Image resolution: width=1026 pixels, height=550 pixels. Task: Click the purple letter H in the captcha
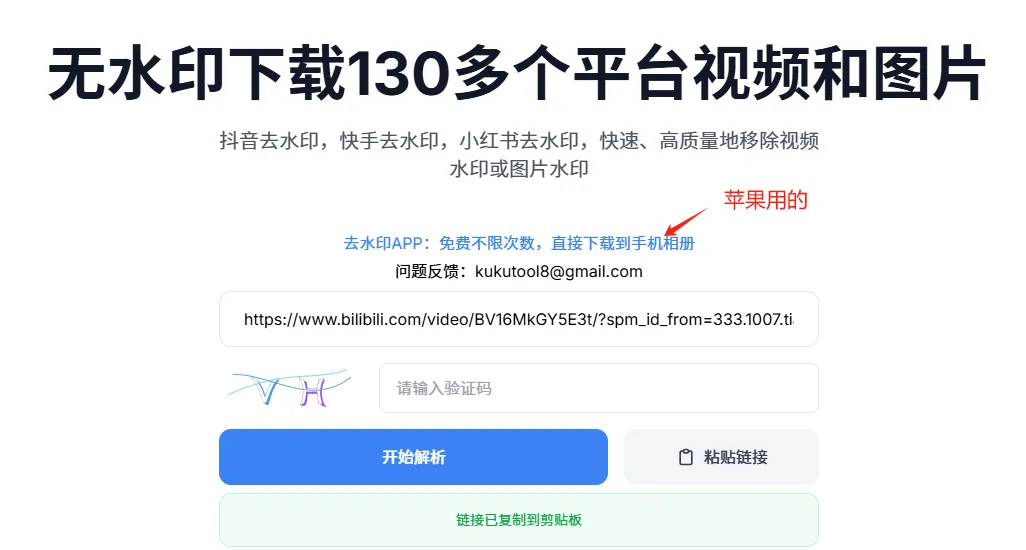pos(313,392)
